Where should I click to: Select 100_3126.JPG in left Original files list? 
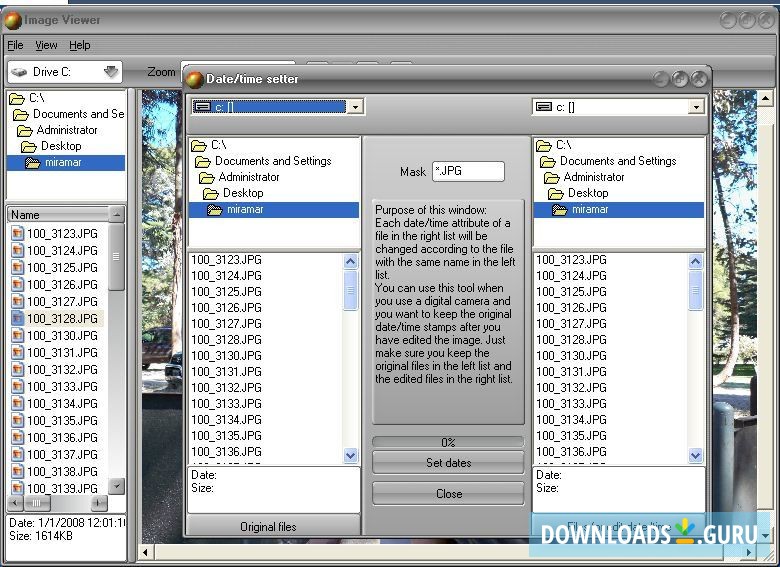pyautogui.click(x=226, y=308)
